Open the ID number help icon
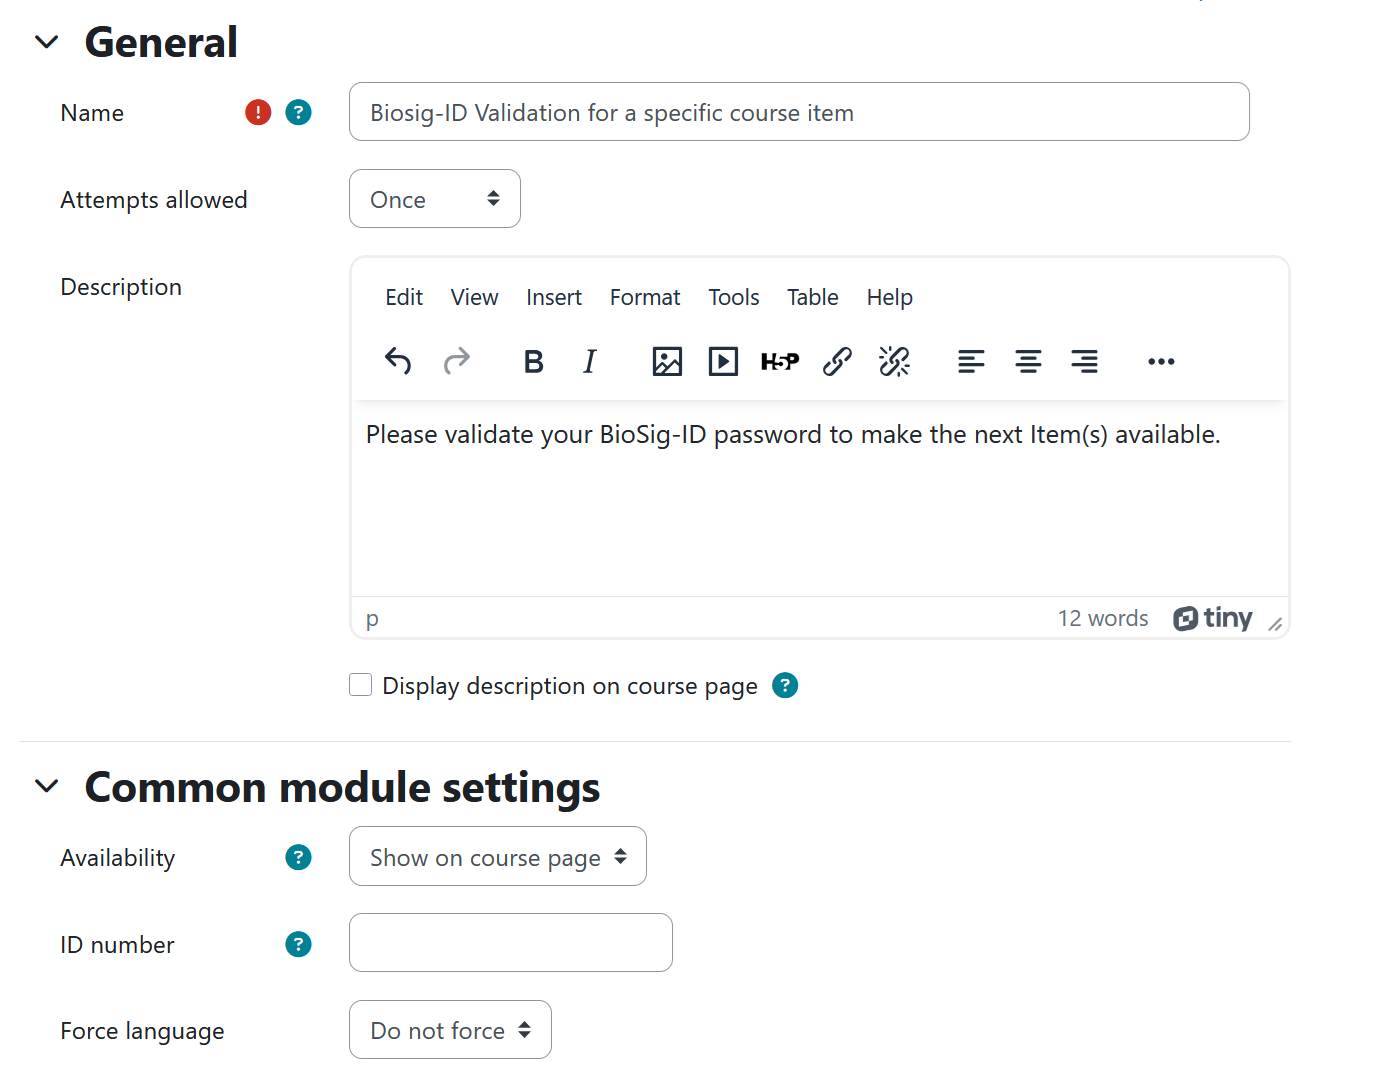 tap(298, 944)
